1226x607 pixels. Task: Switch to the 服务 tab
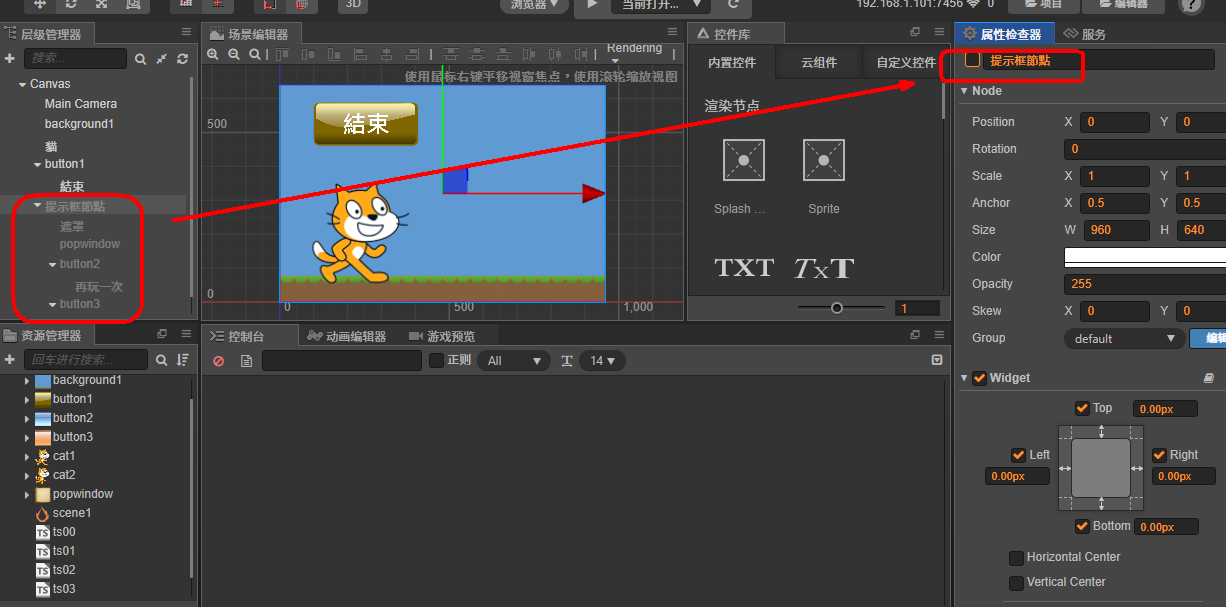(x=1086, y=34)
